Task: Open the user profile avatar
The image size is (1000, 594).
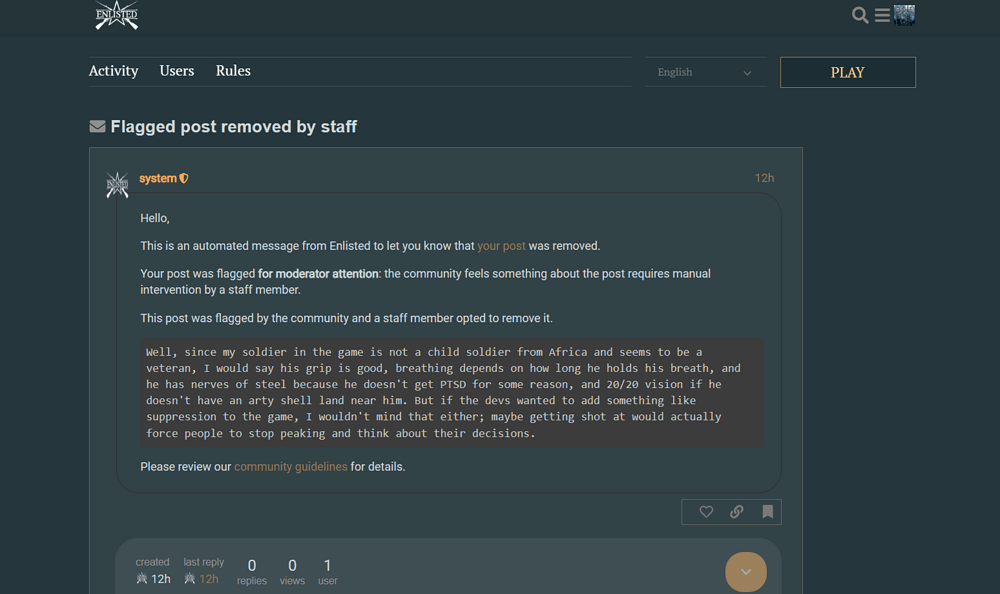Action: tap(905, 15)
